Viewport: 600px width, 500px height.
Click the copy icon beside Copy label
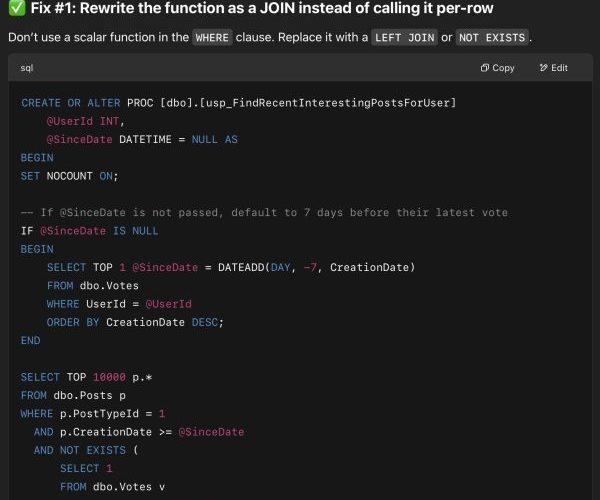484,68
